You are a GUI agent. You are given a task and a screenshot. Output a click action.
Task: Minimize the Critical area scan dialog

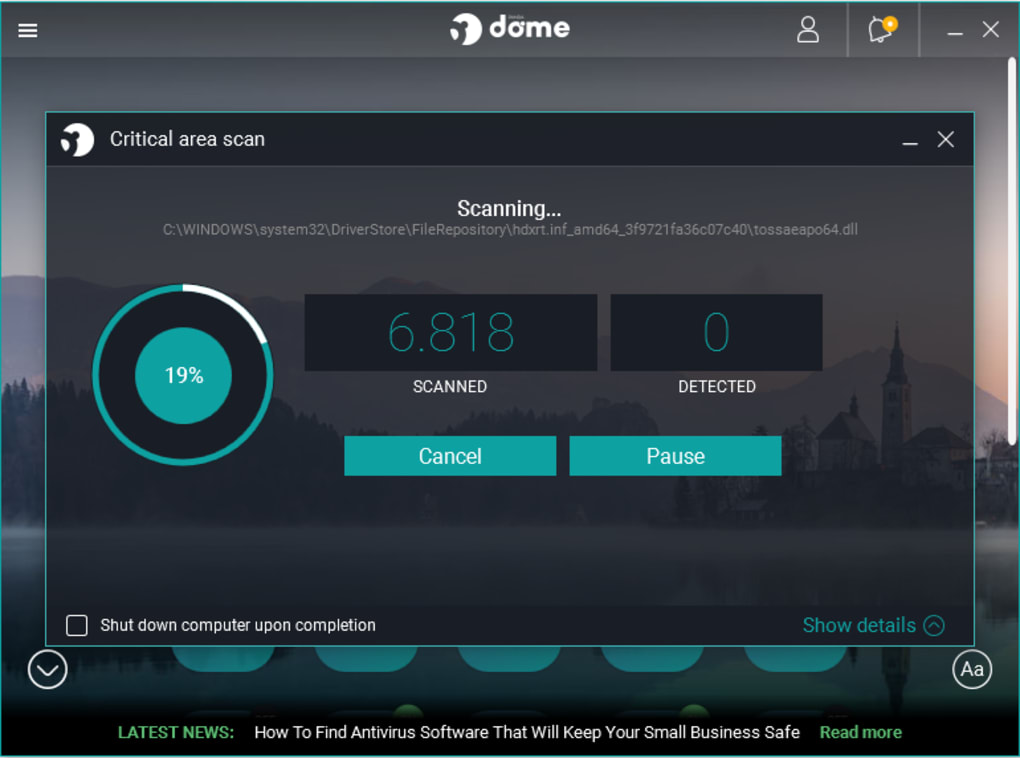tap(909, 141)
